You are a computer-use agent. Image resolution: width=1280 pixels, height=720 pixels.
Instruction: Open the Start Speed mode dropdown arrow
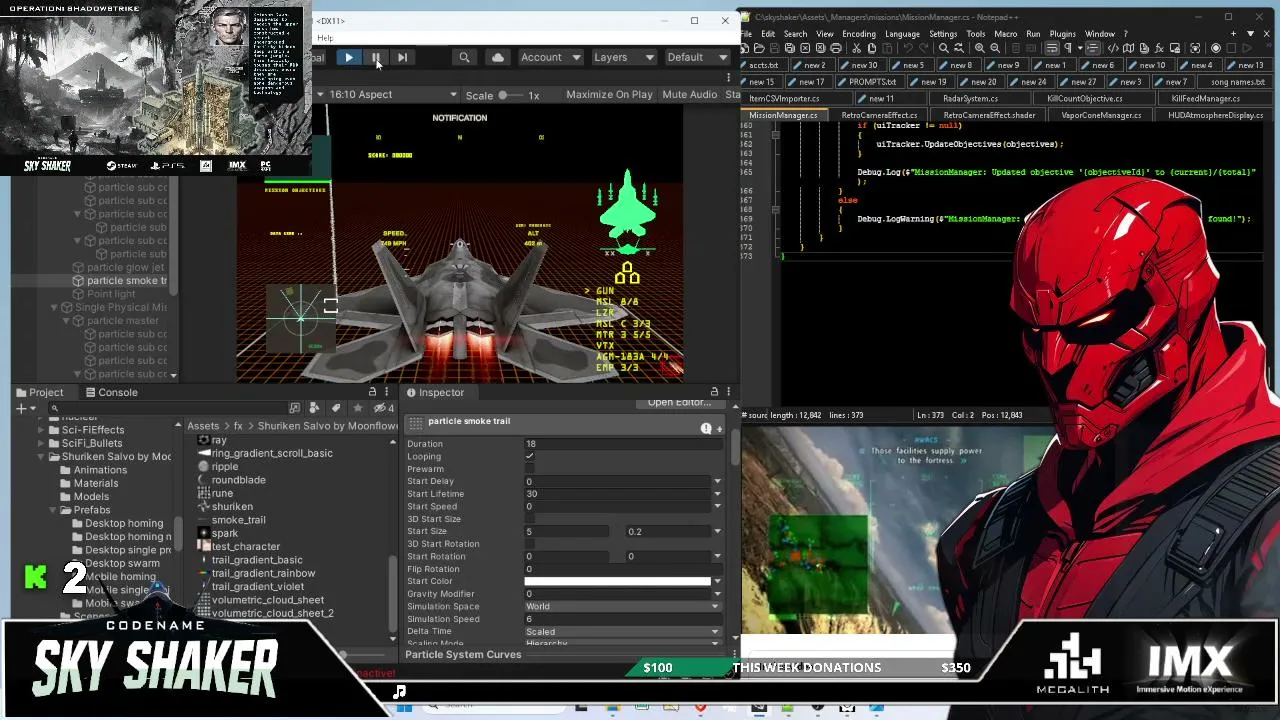point(717,507)
